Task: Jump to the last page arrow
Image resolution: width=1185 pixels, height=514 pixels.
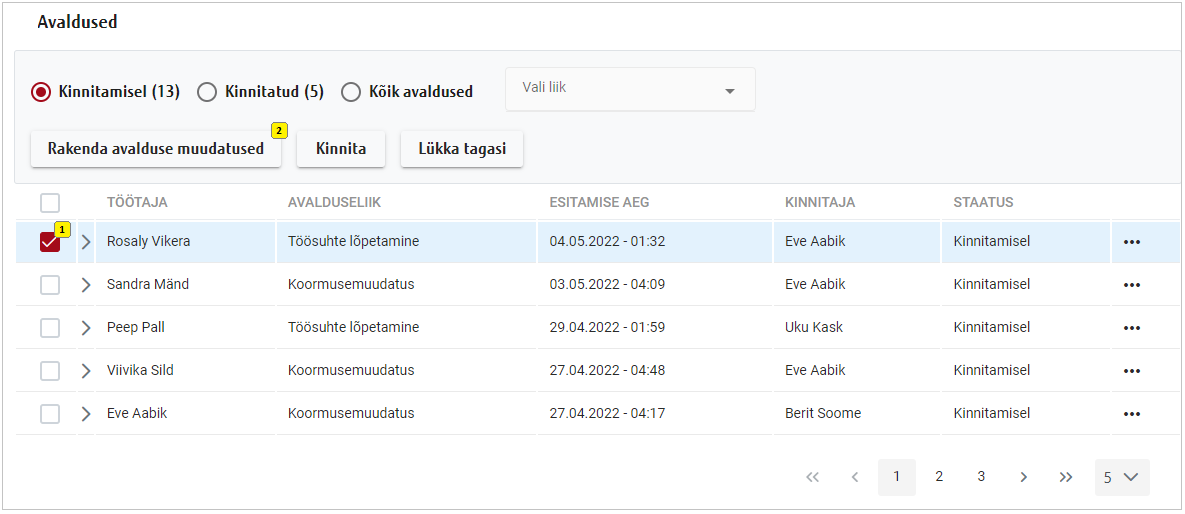Action: coord(1066,478)
